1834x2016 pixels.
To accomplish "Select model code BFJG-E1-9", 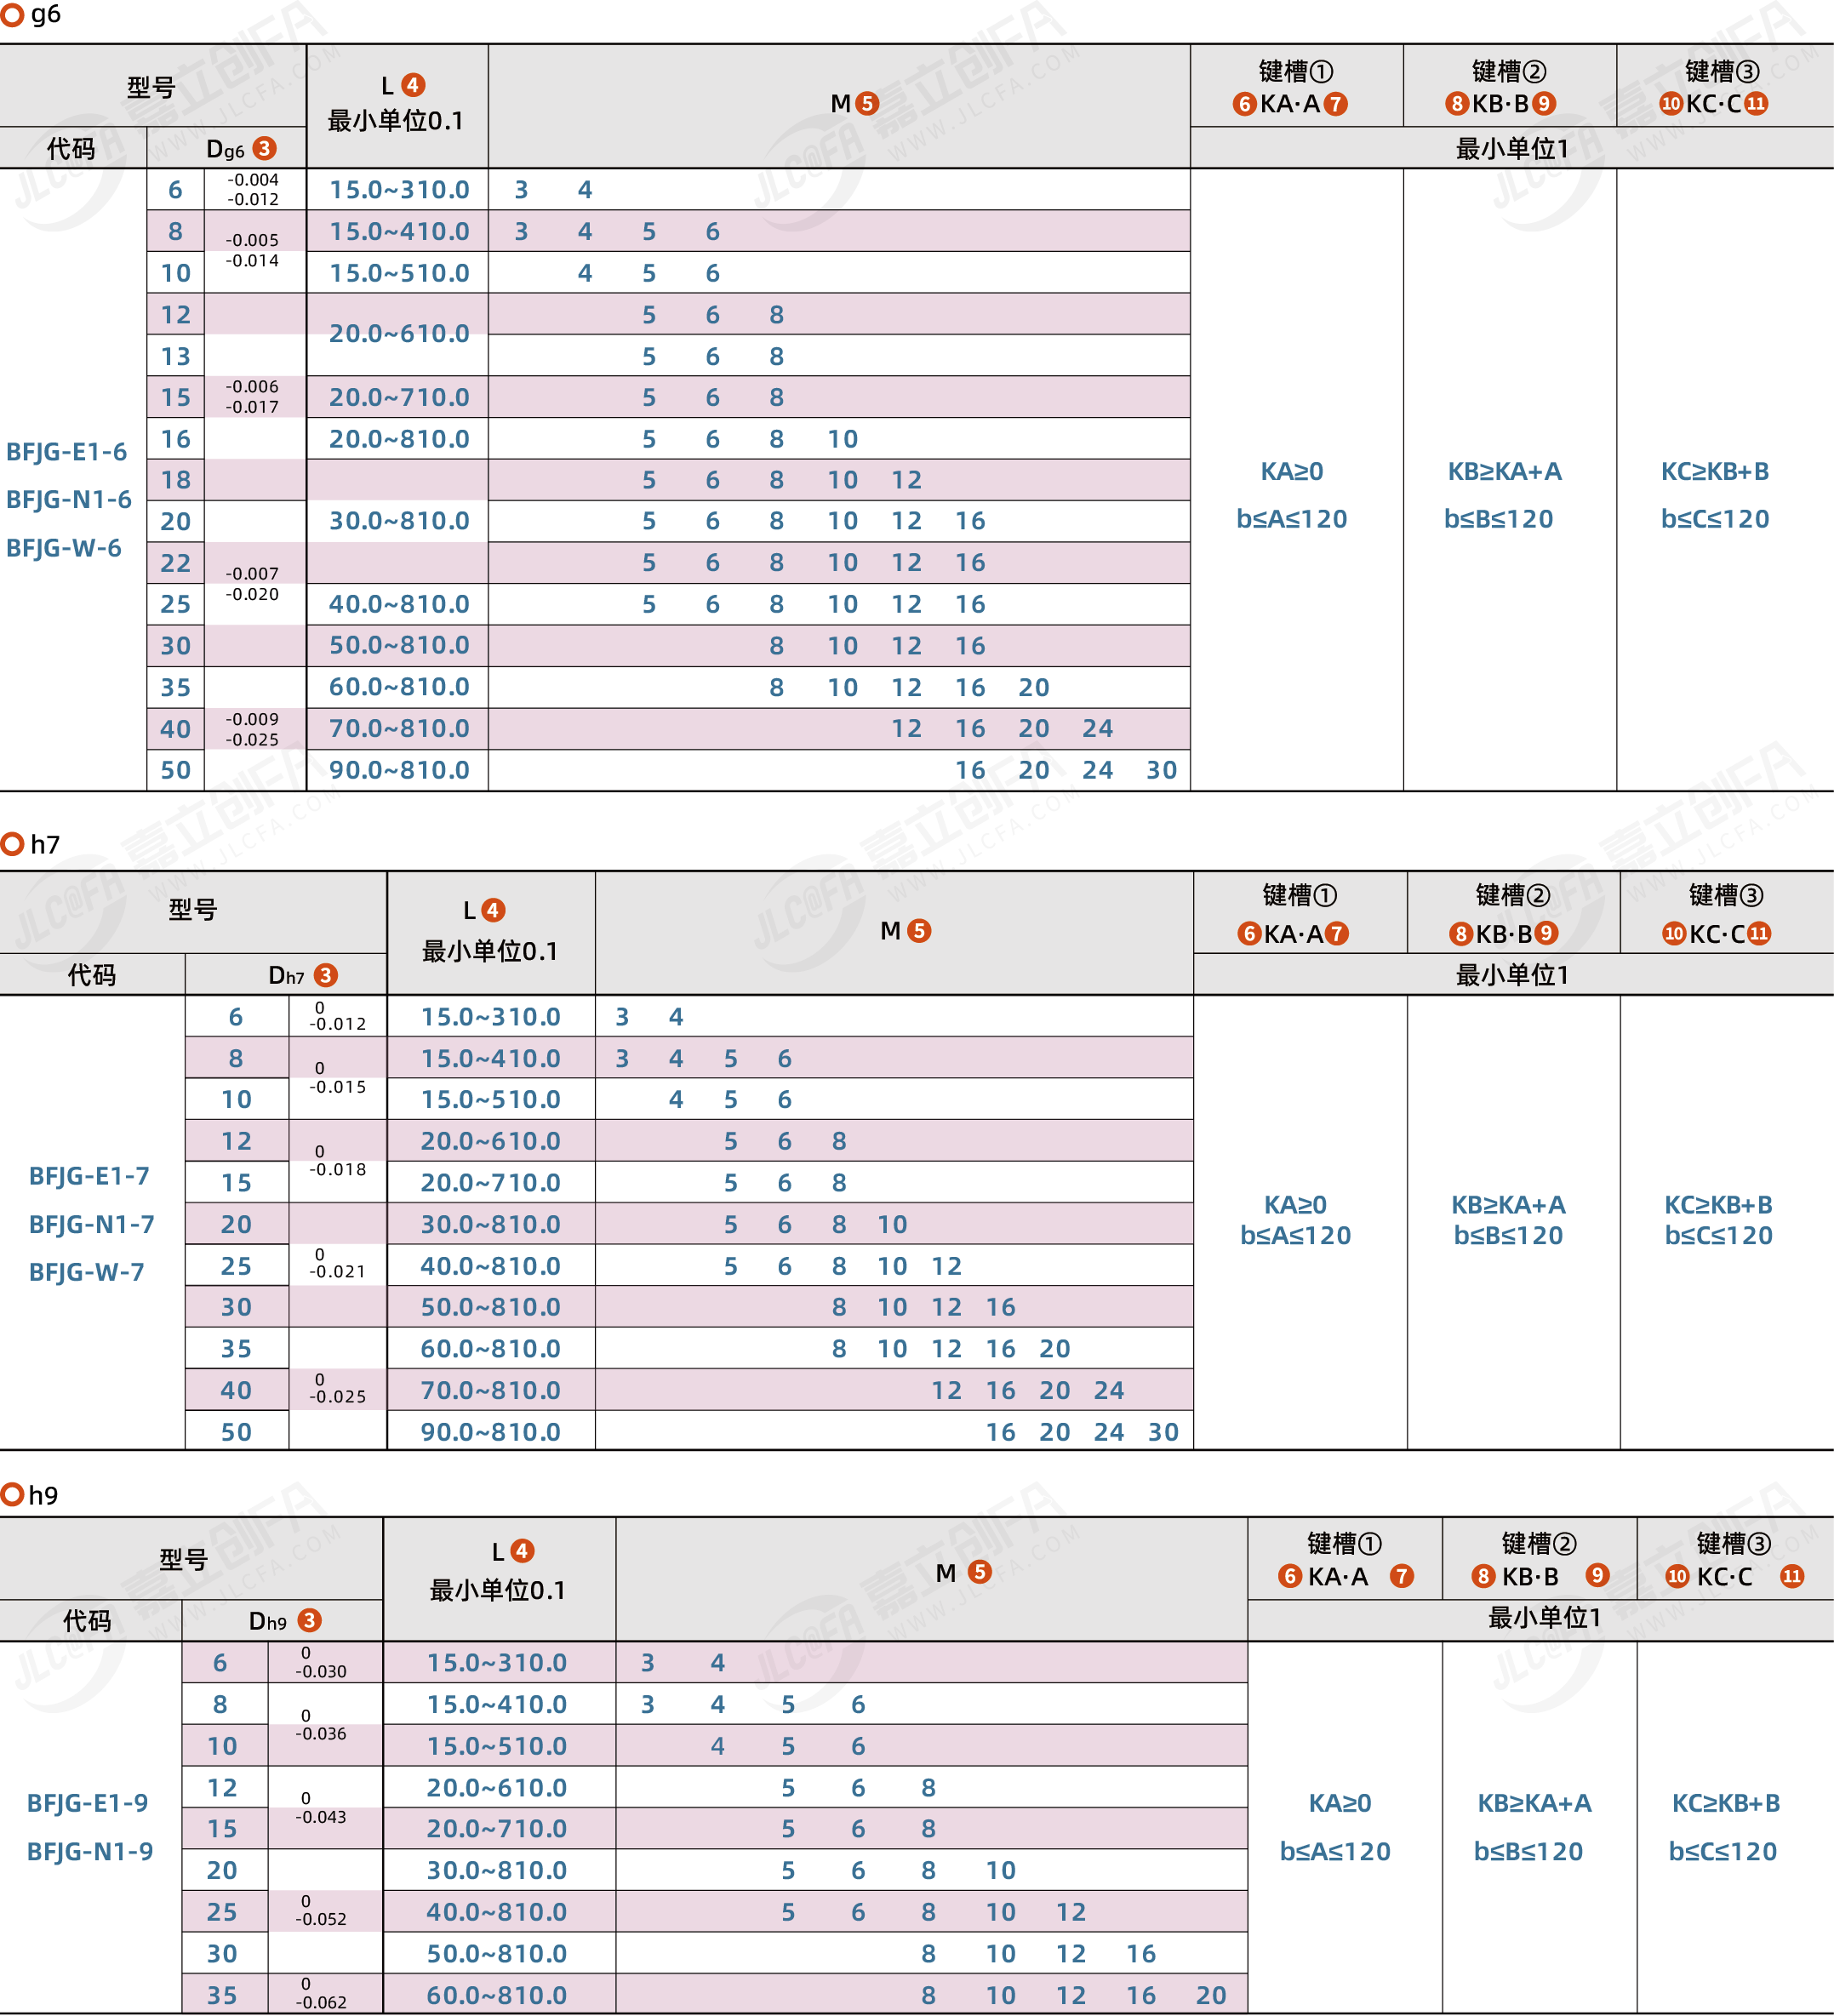I will coord(87,1803).
